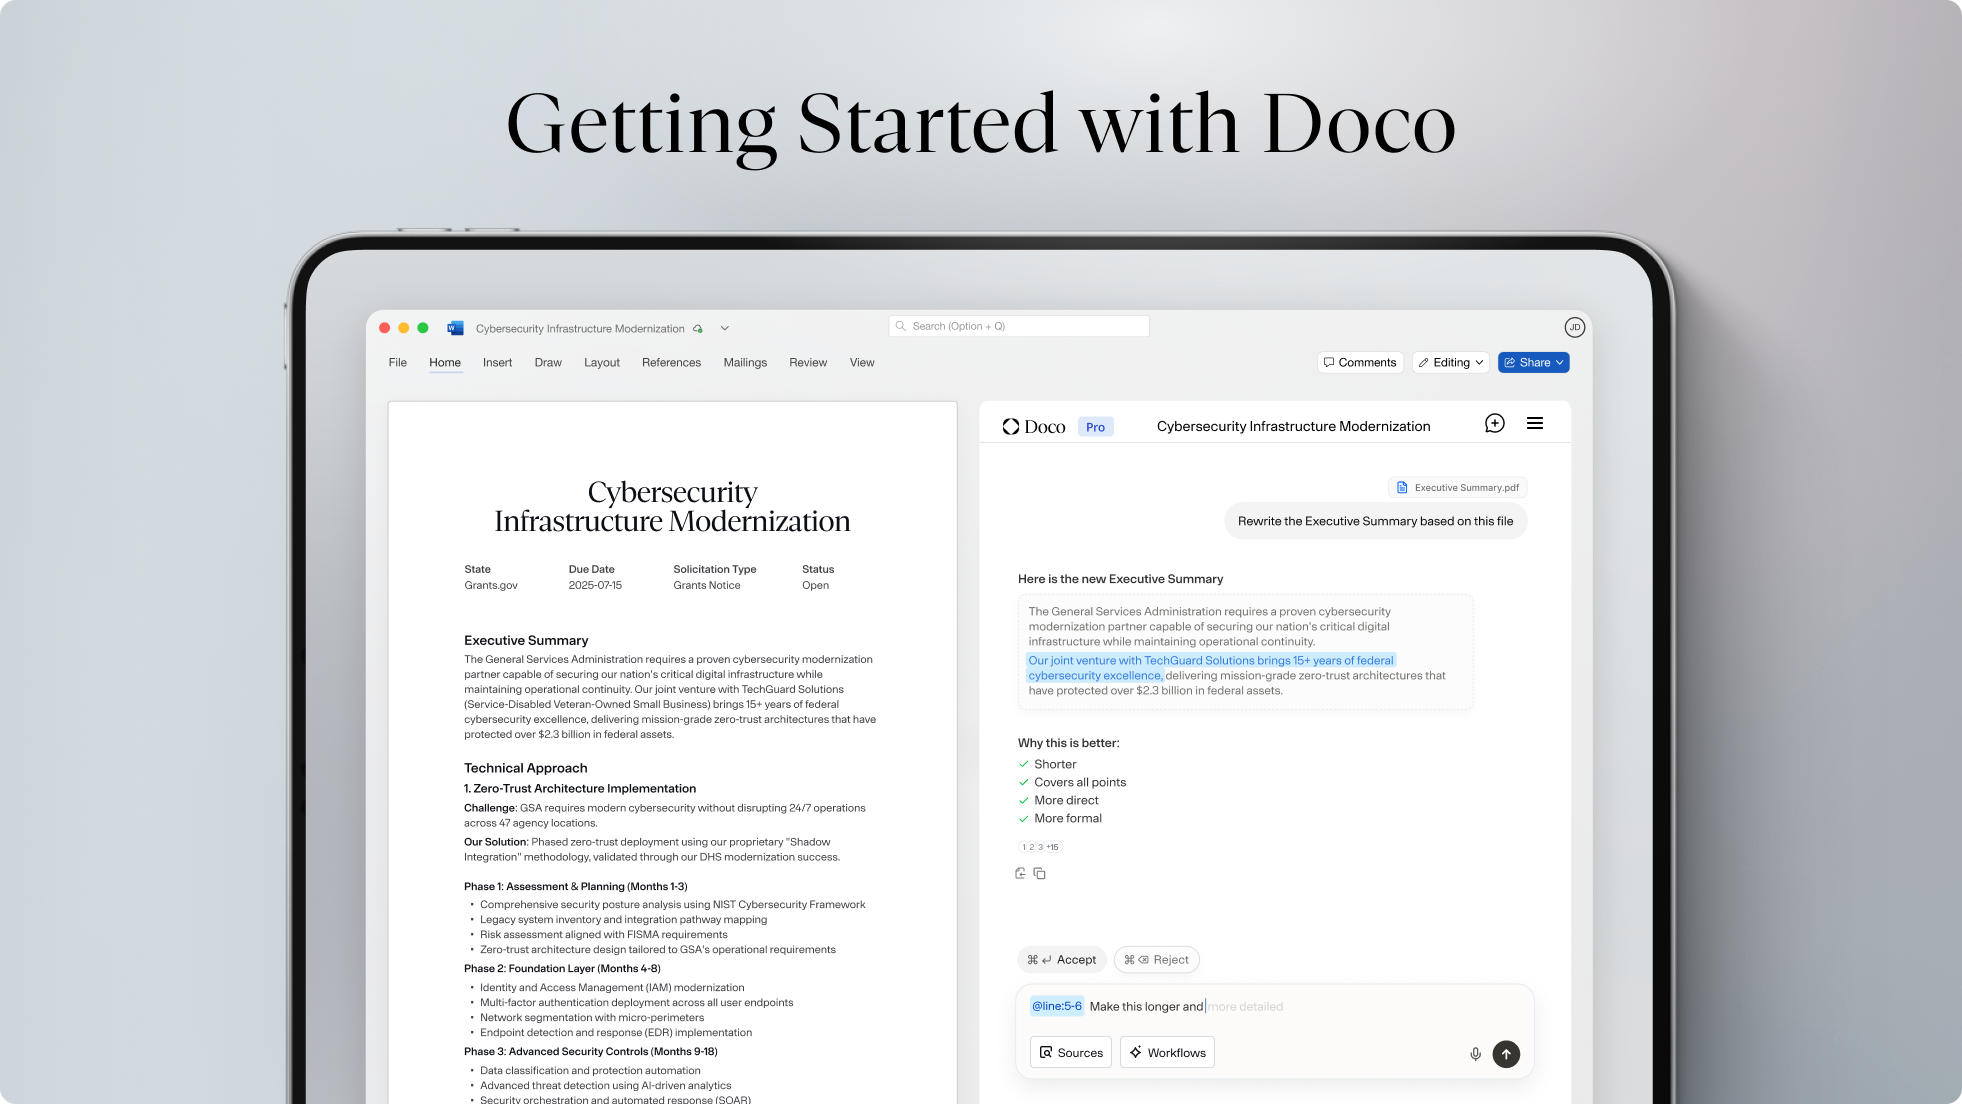Switch to the Insert tab
The image size is (1962, 1104).
coord(497,363)
